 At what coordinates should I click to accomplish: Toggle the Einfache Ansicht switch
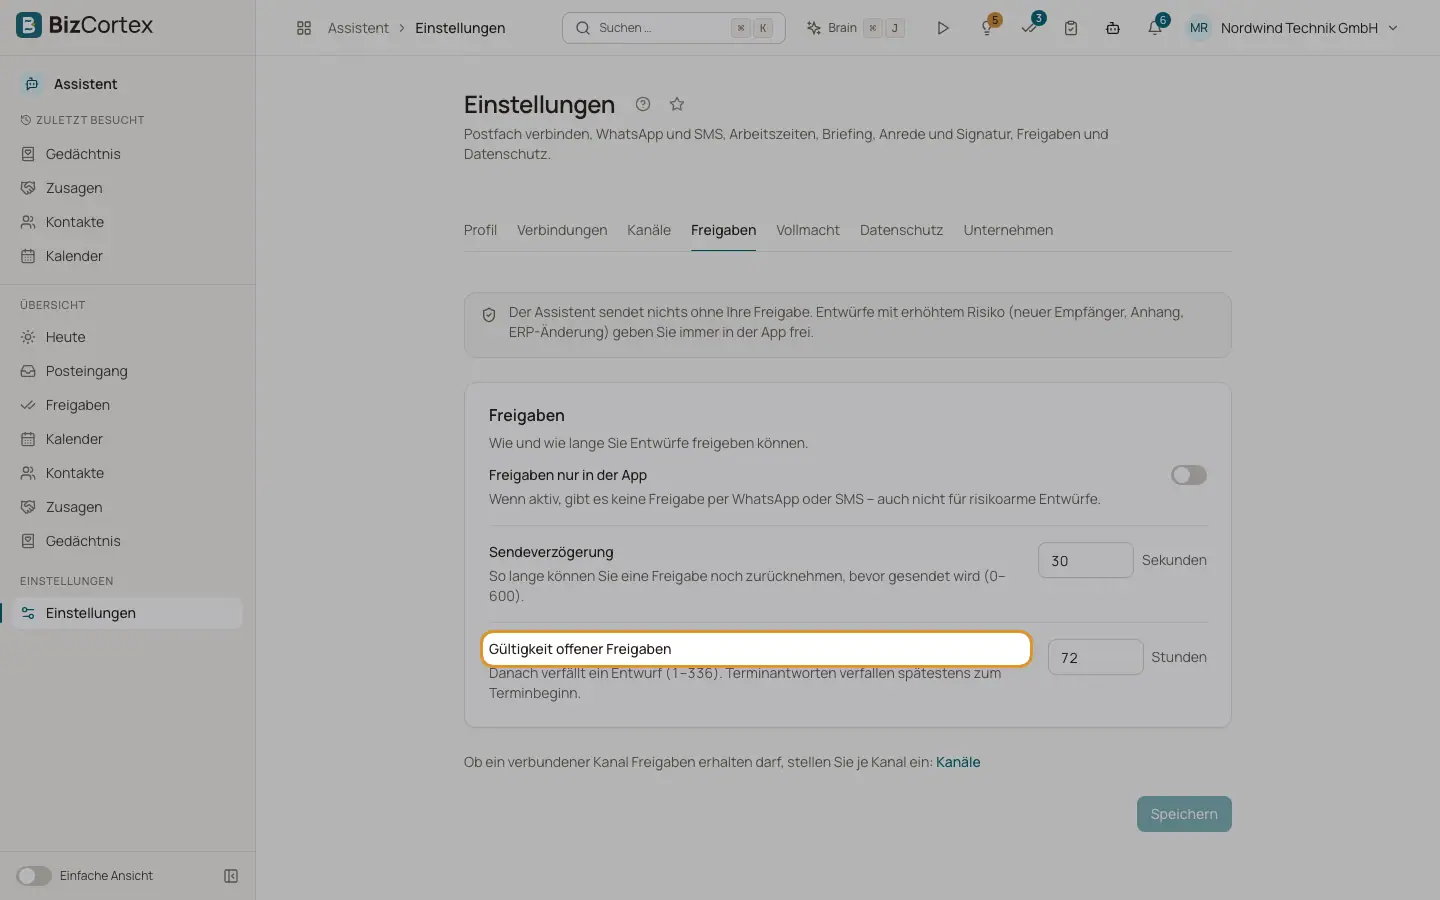(34, 876)
